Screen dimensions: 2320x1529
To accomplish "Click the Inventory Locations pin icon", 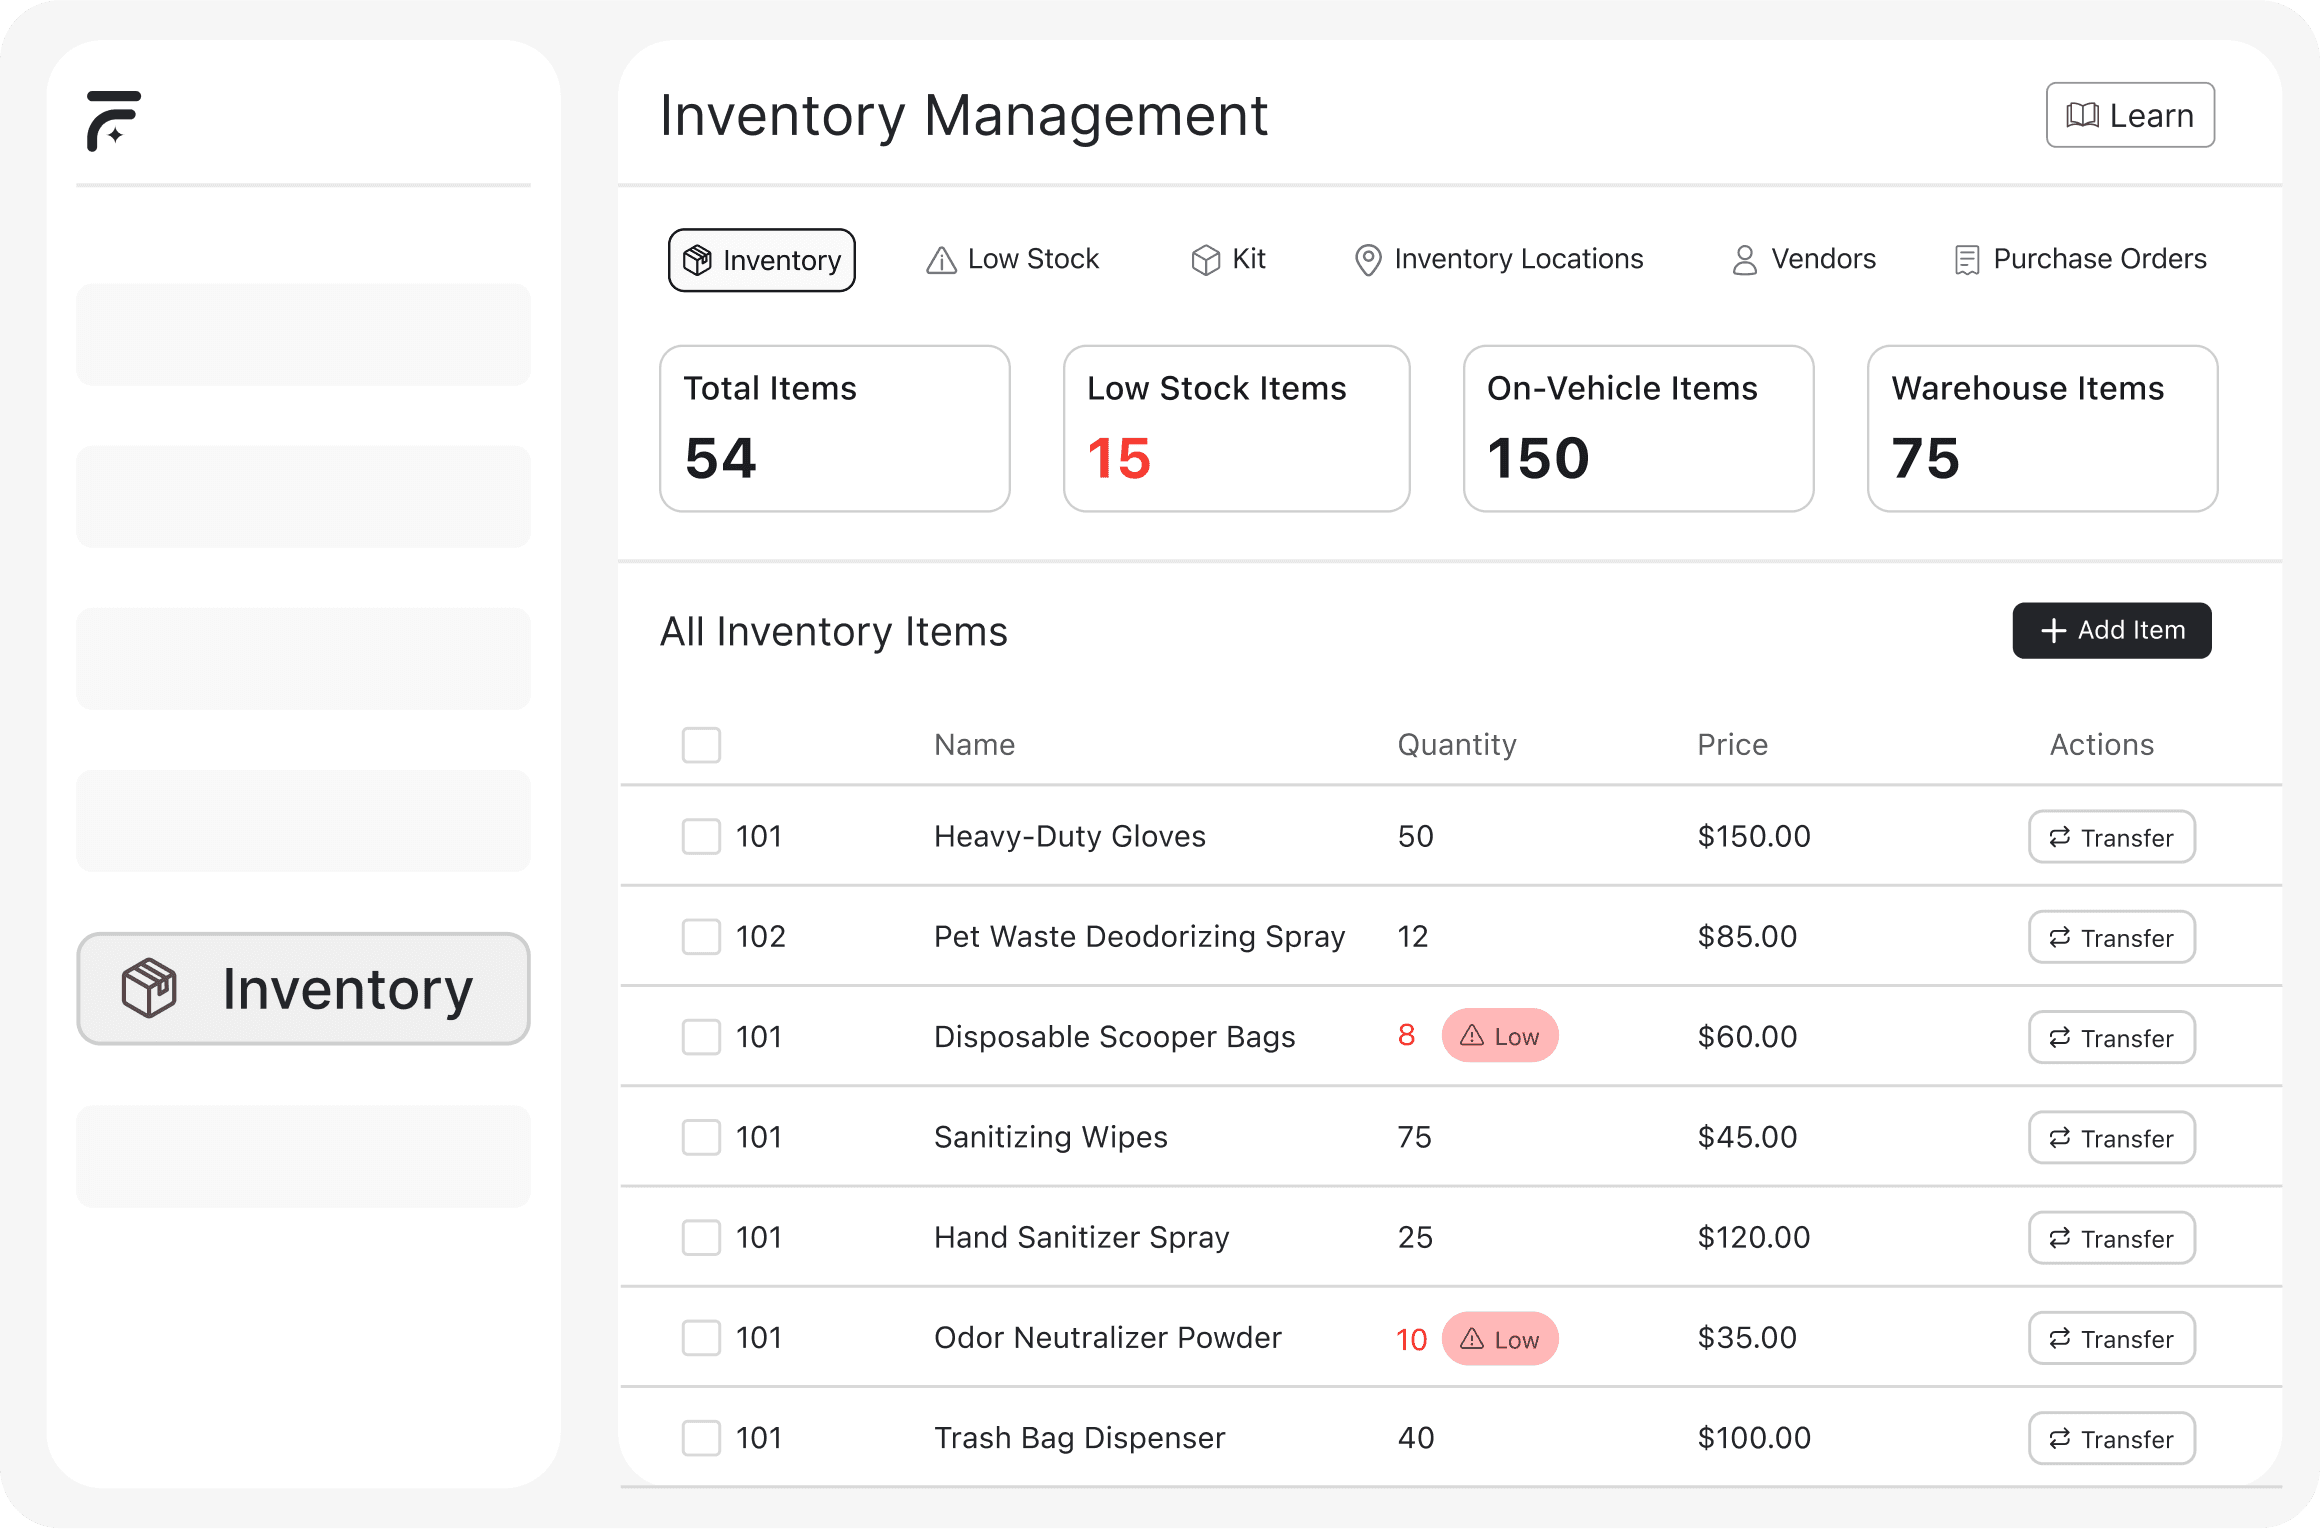I will (x=1367, y=260).
